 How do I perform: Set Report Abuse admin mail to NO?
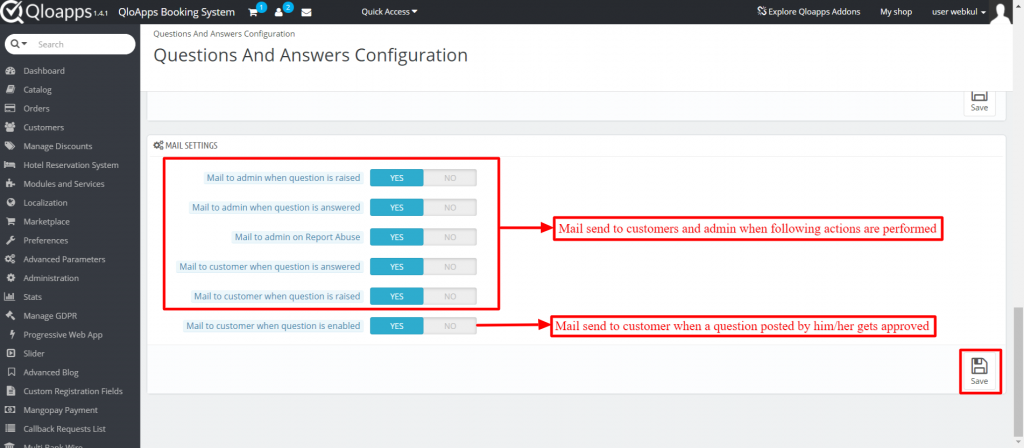click(450, 237)
